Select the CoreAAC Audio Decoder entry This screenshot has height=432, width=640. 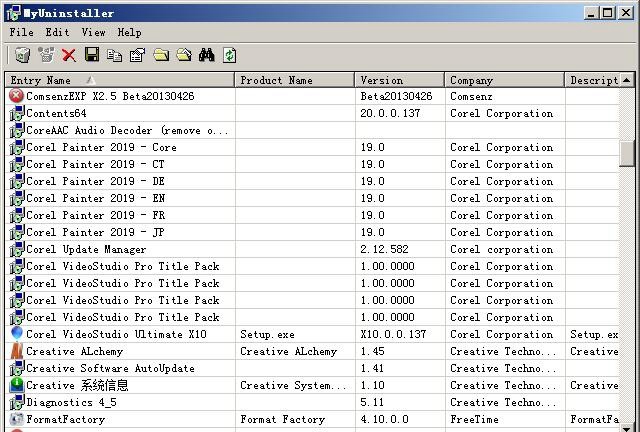pos(127,130)
